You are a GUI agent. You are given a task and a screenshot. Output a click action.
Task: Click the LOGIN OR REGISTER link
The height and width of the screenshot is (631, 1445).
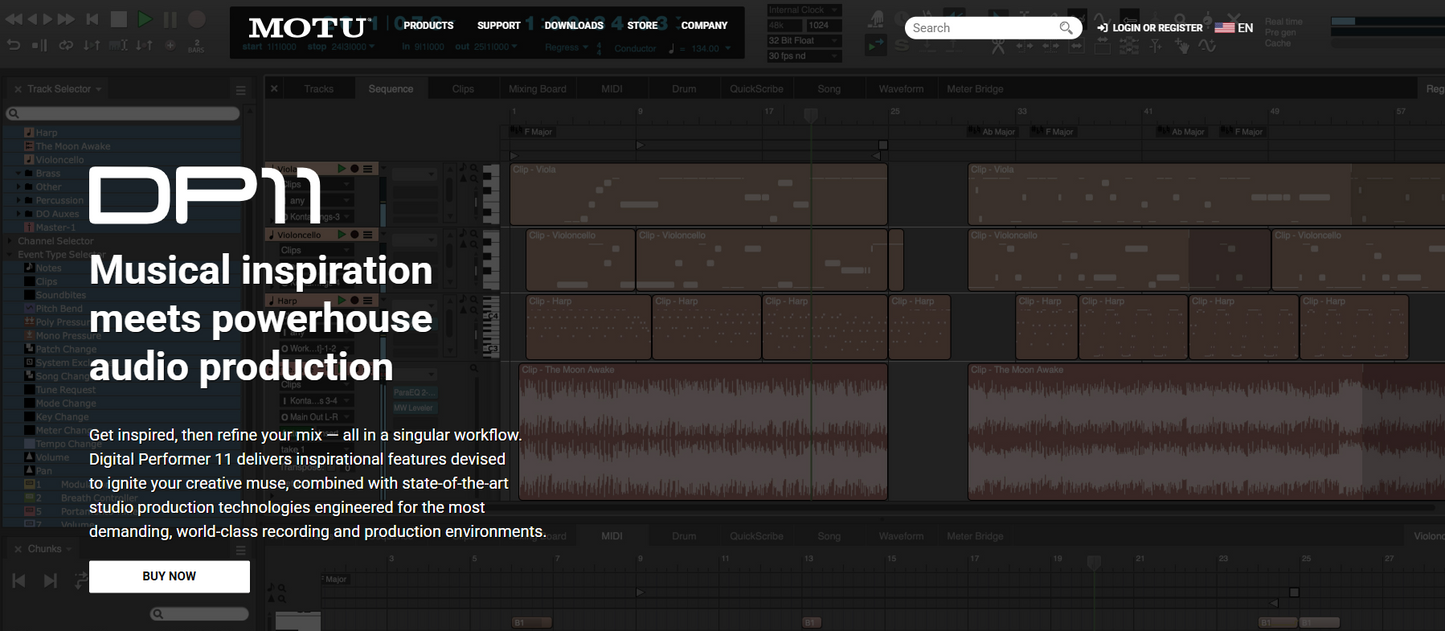pyautogui.click(x=1155, y=27)
